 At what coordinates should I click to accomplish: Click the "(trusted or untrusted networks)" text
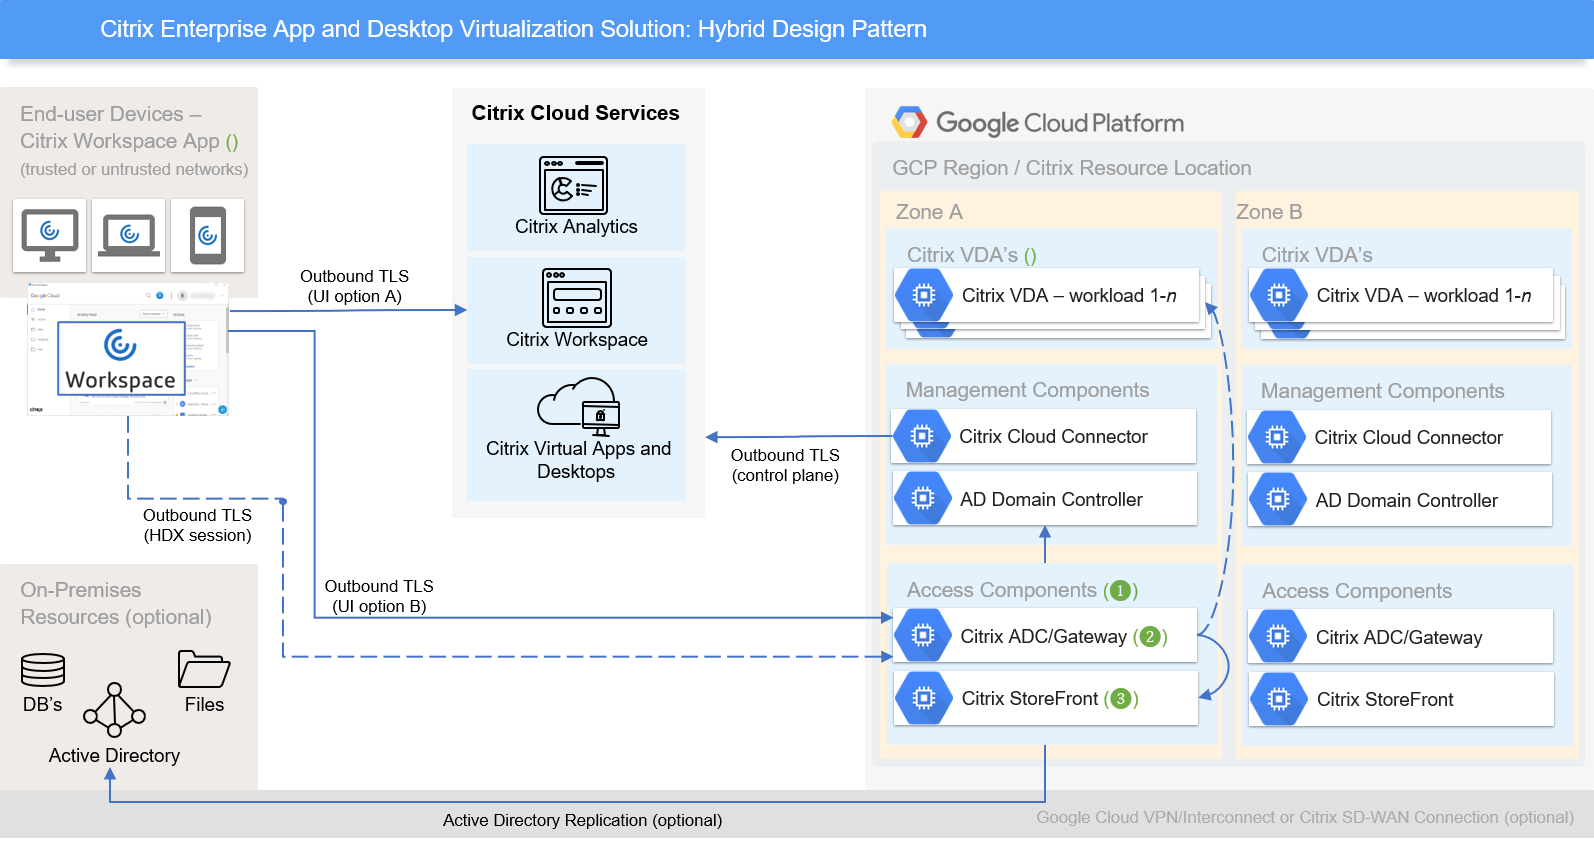pos(134,170)
